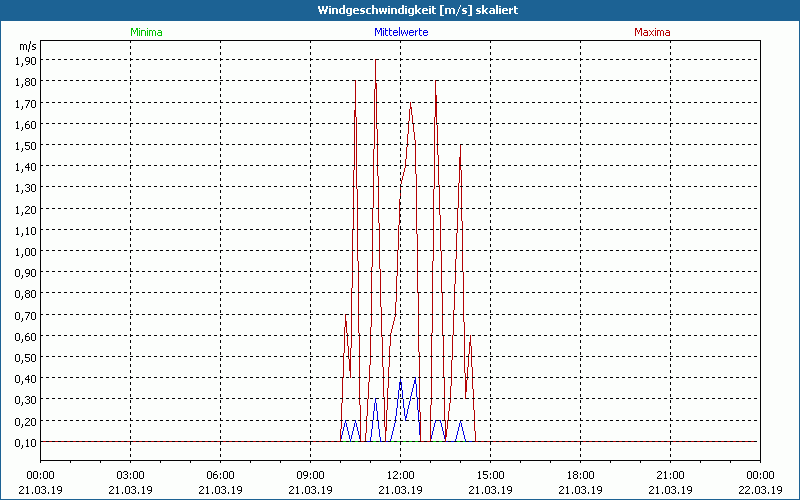Select the 1,50 y-axis value label
Screen dimensions: 800x500
tap(26, 145)
